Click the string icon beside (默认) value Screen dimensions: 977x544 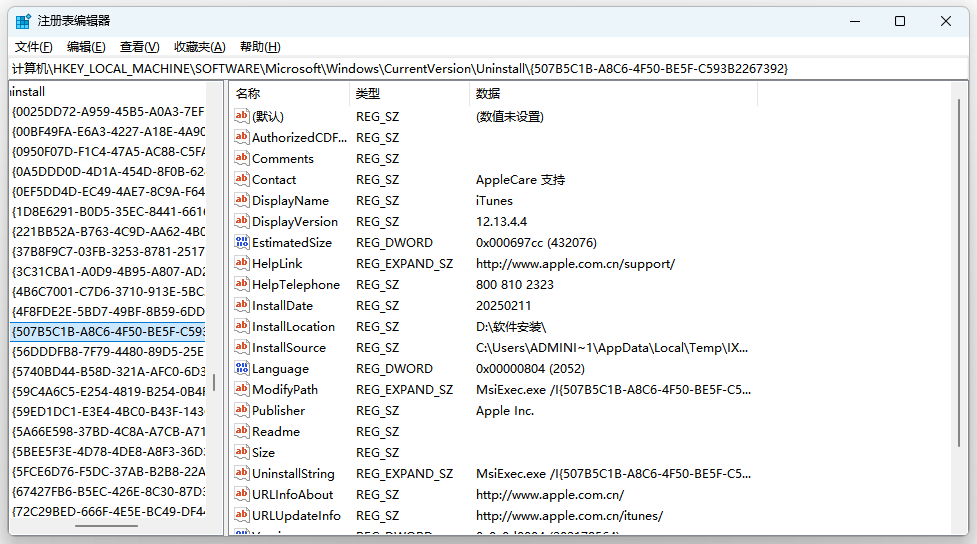242,116
